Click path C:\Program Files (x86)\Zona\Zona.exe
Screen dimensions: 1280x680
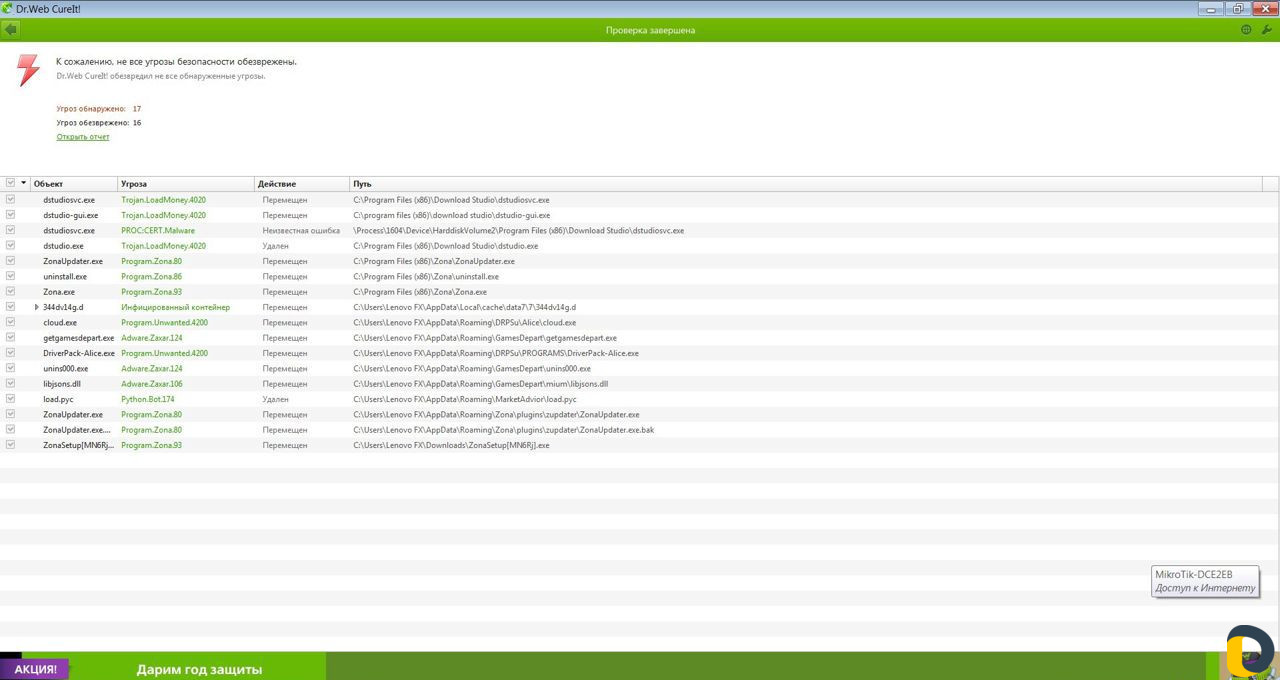(x=420, y=292)
